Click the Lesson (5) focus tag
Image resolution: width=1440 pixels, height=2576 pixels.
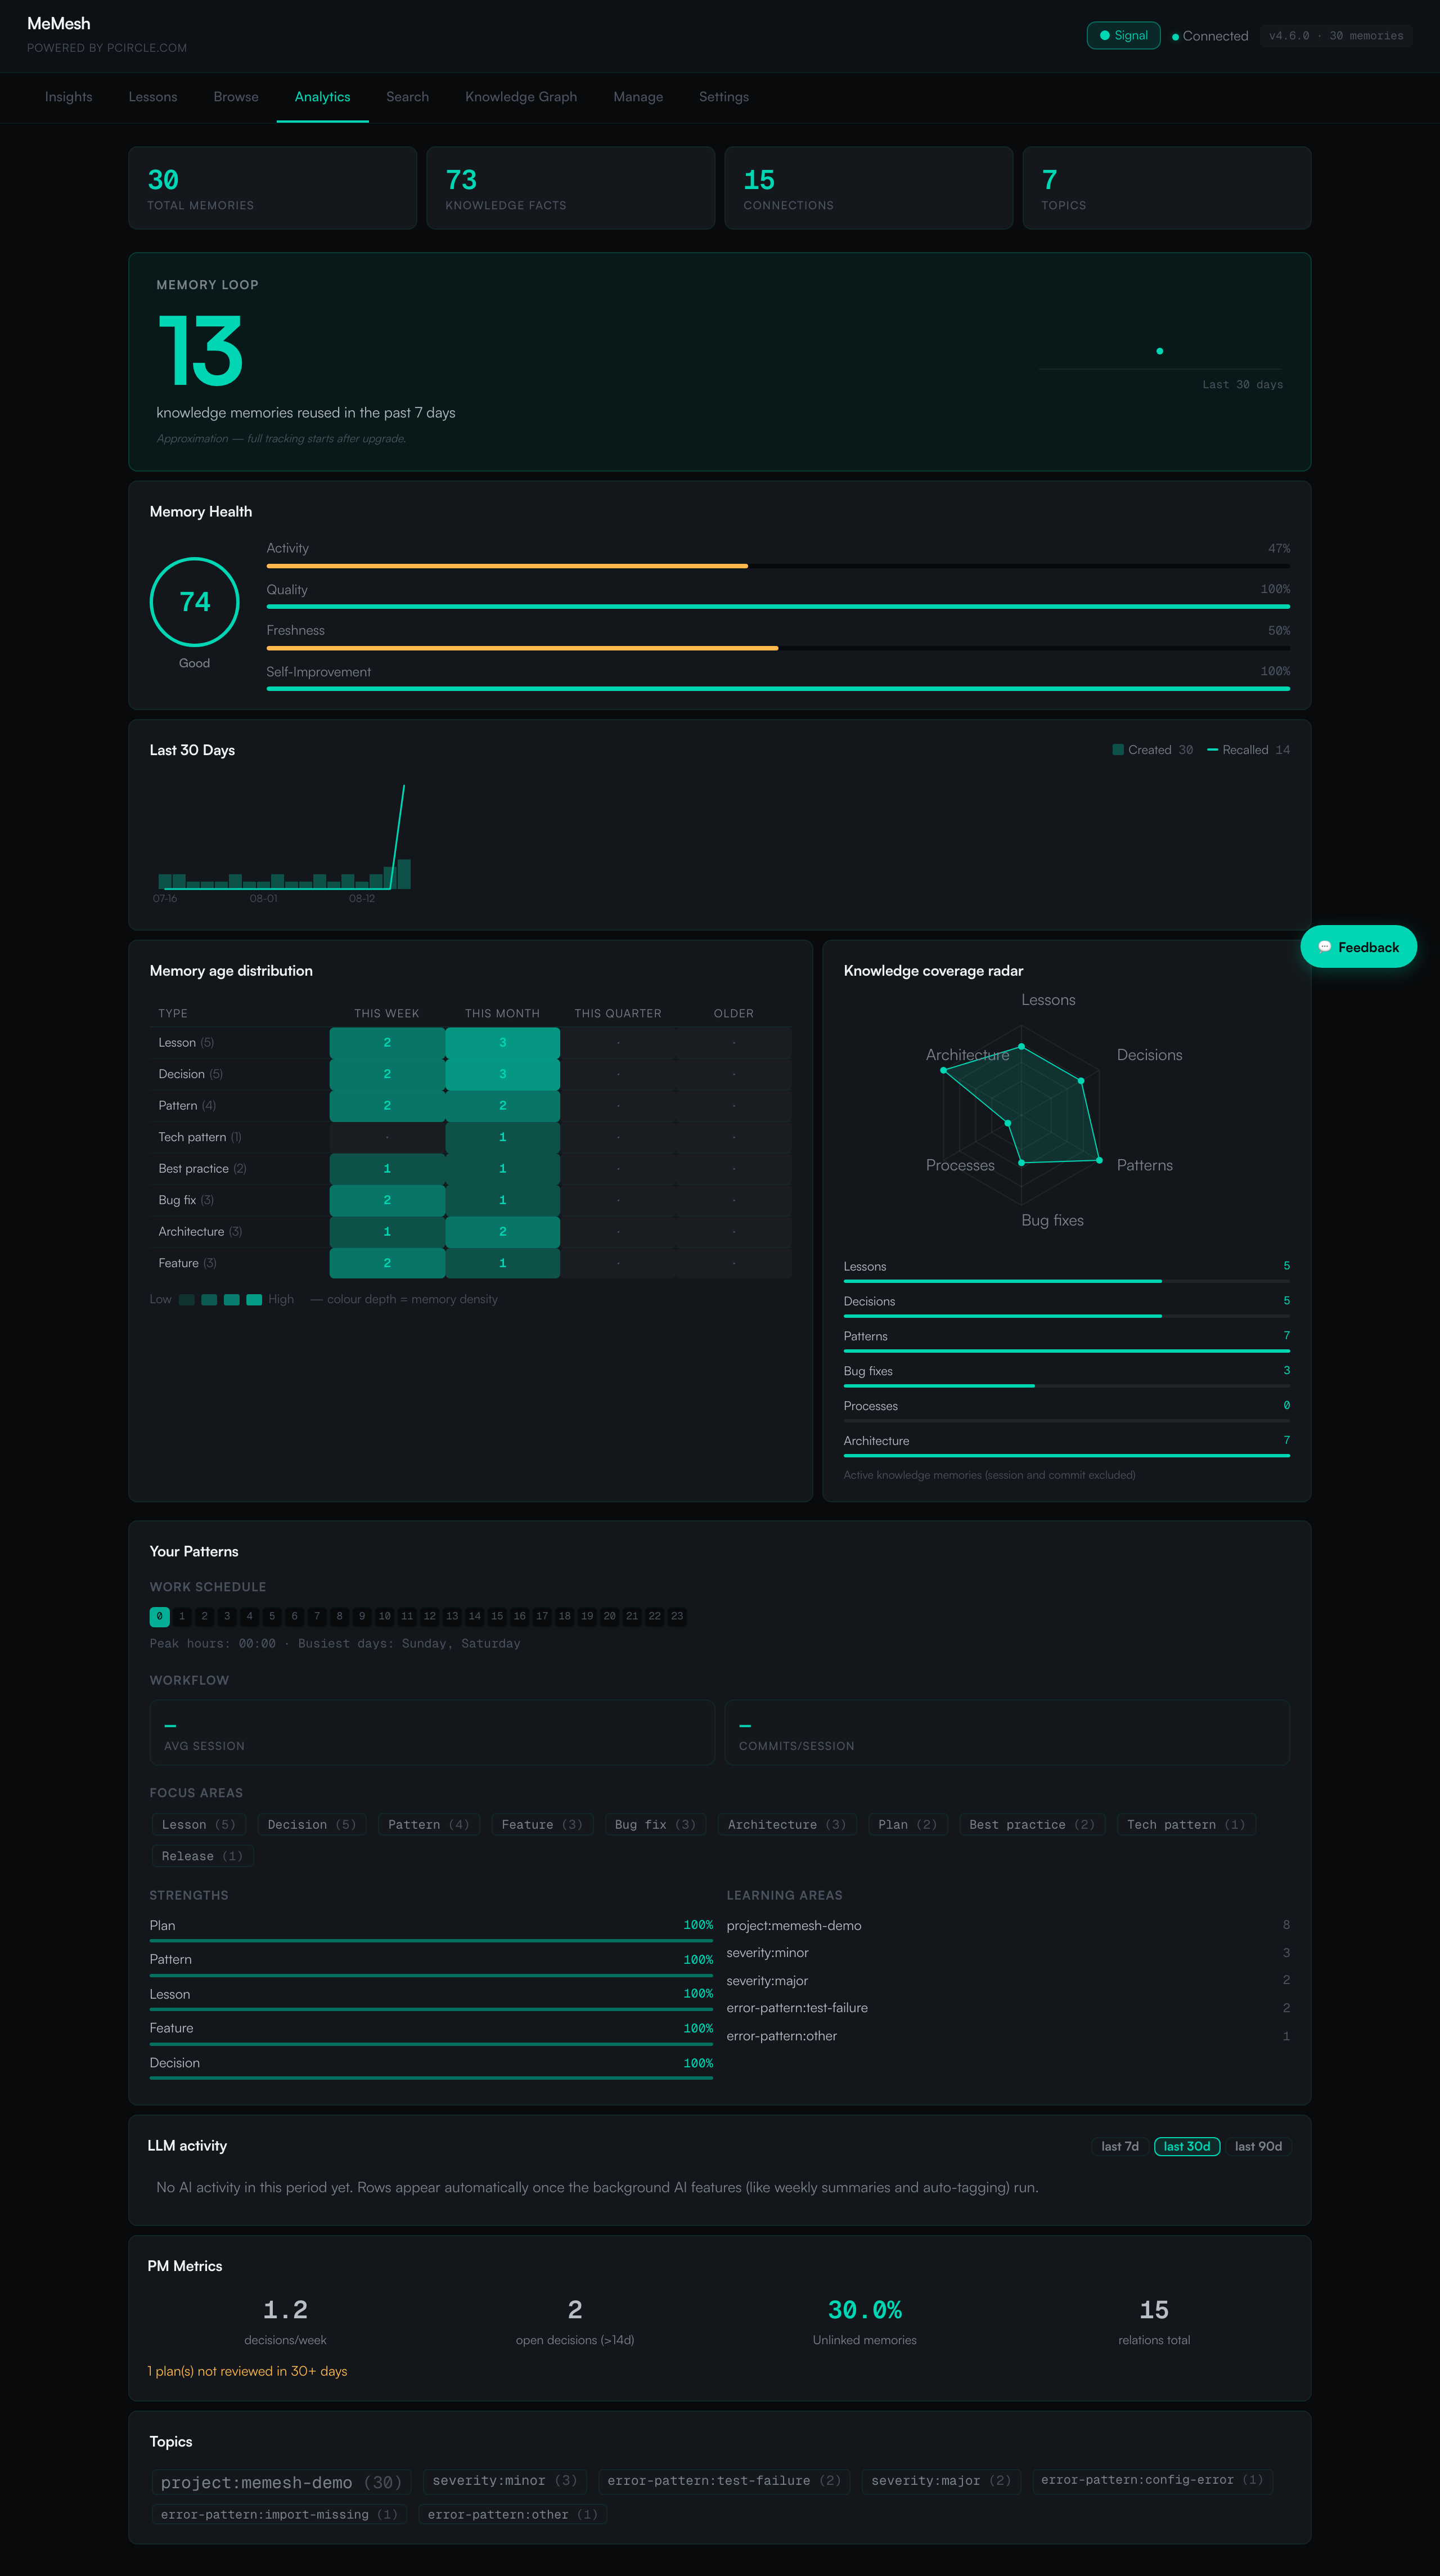coord(199,1825)
